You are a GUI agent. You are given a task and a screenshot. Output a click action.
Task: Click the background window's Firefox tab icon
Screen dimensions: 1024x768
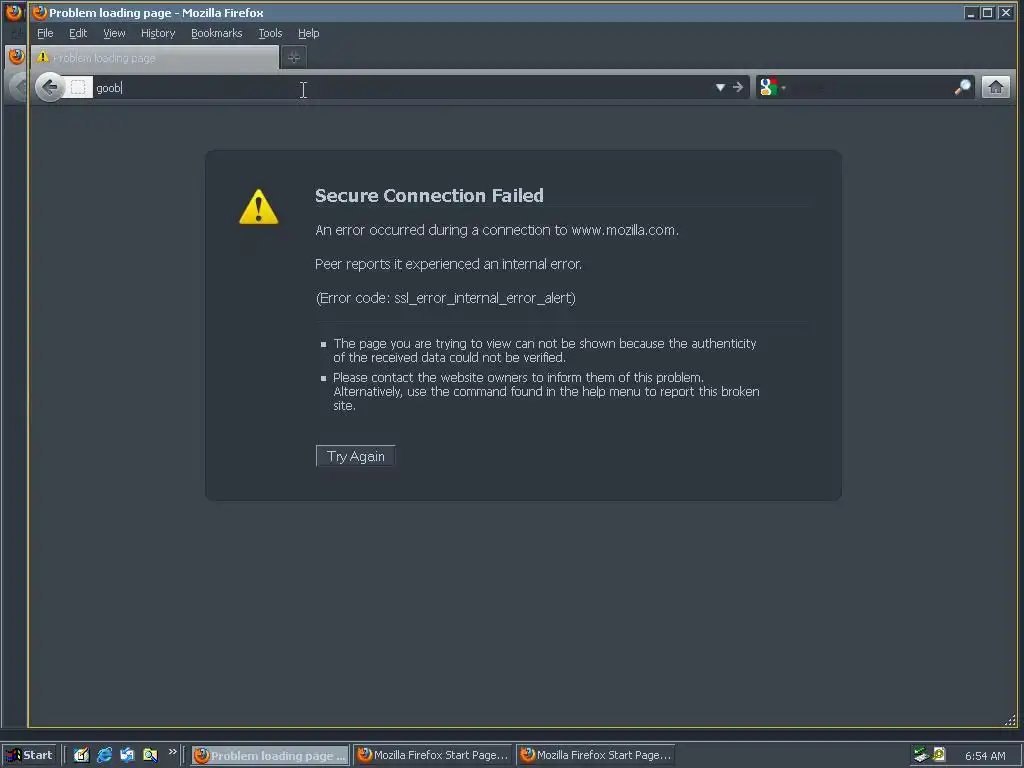coord(16,57)
